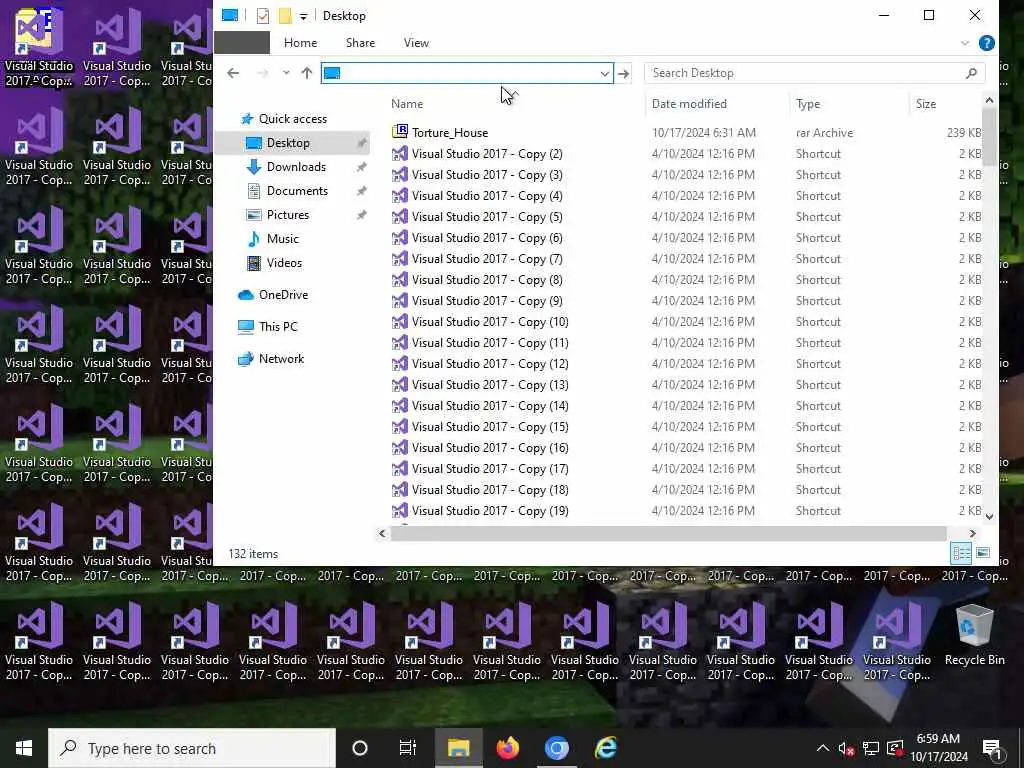This screenshot has height=768, width=1024.
Task: Open the View ribbon tab
Action: tap(416, 43)
